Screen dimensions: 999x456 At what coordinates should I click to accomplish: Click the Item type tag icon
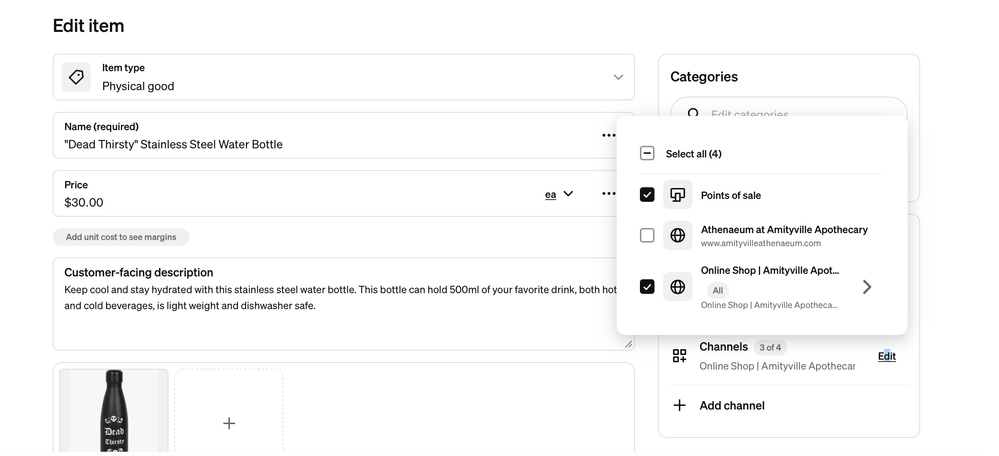coord(76,77)
